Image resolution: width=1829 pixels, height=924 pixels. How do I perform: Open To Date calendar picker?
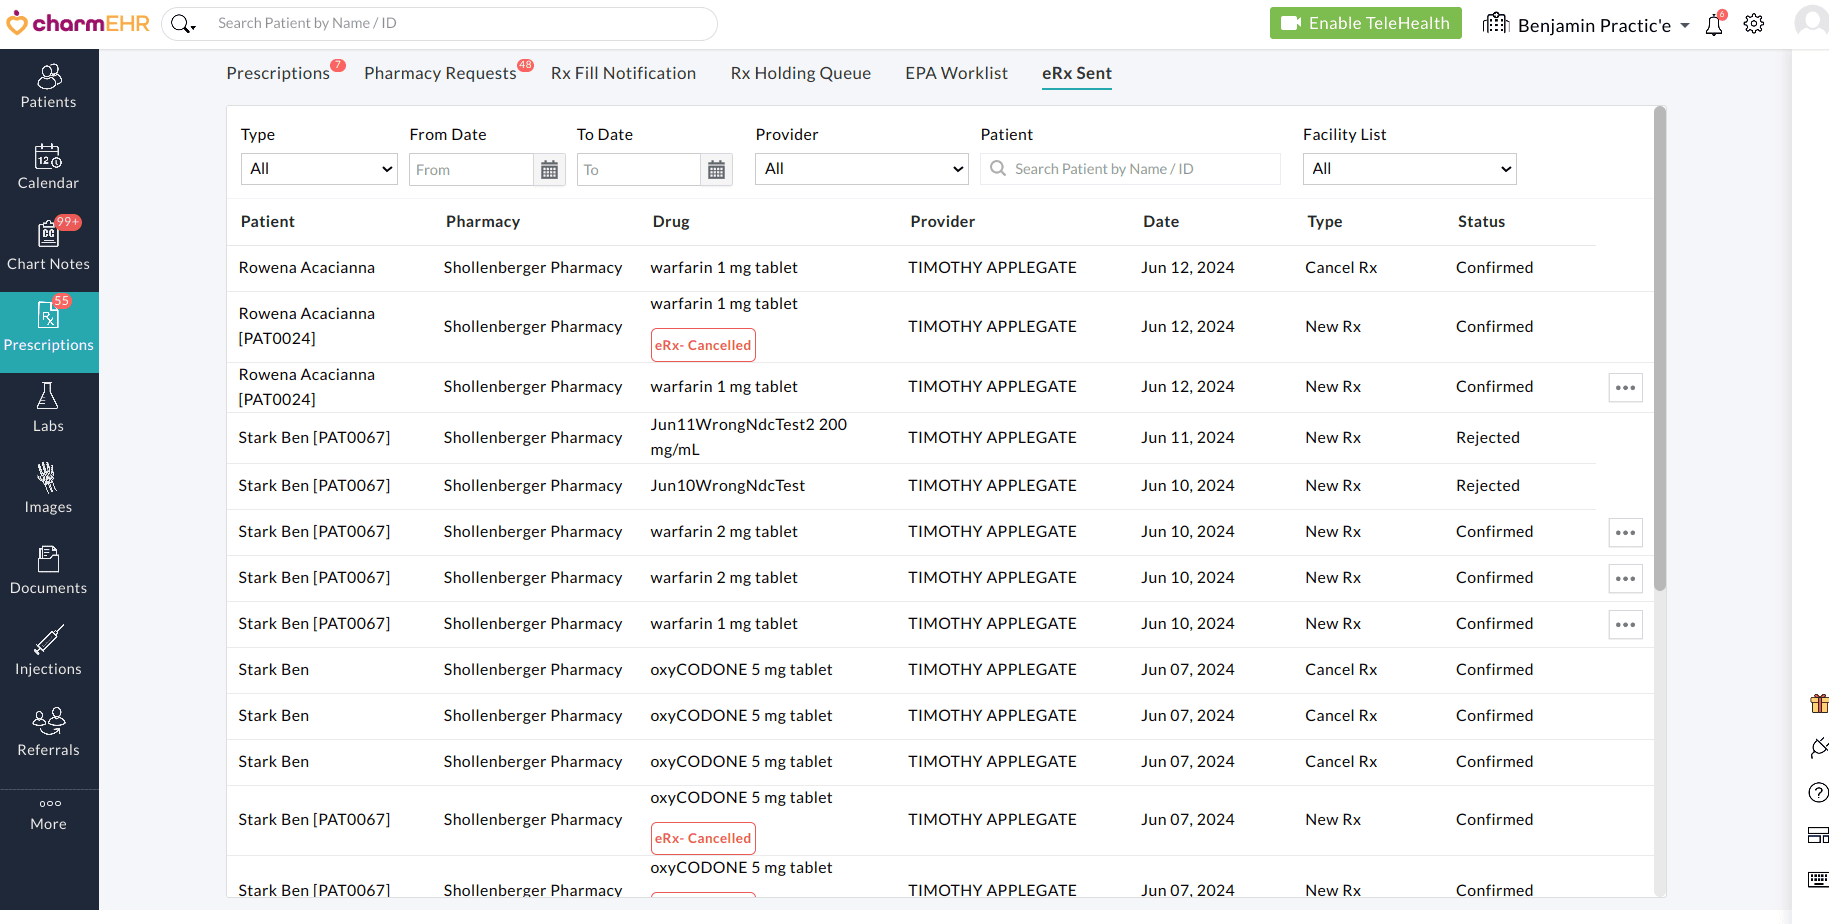716,170
